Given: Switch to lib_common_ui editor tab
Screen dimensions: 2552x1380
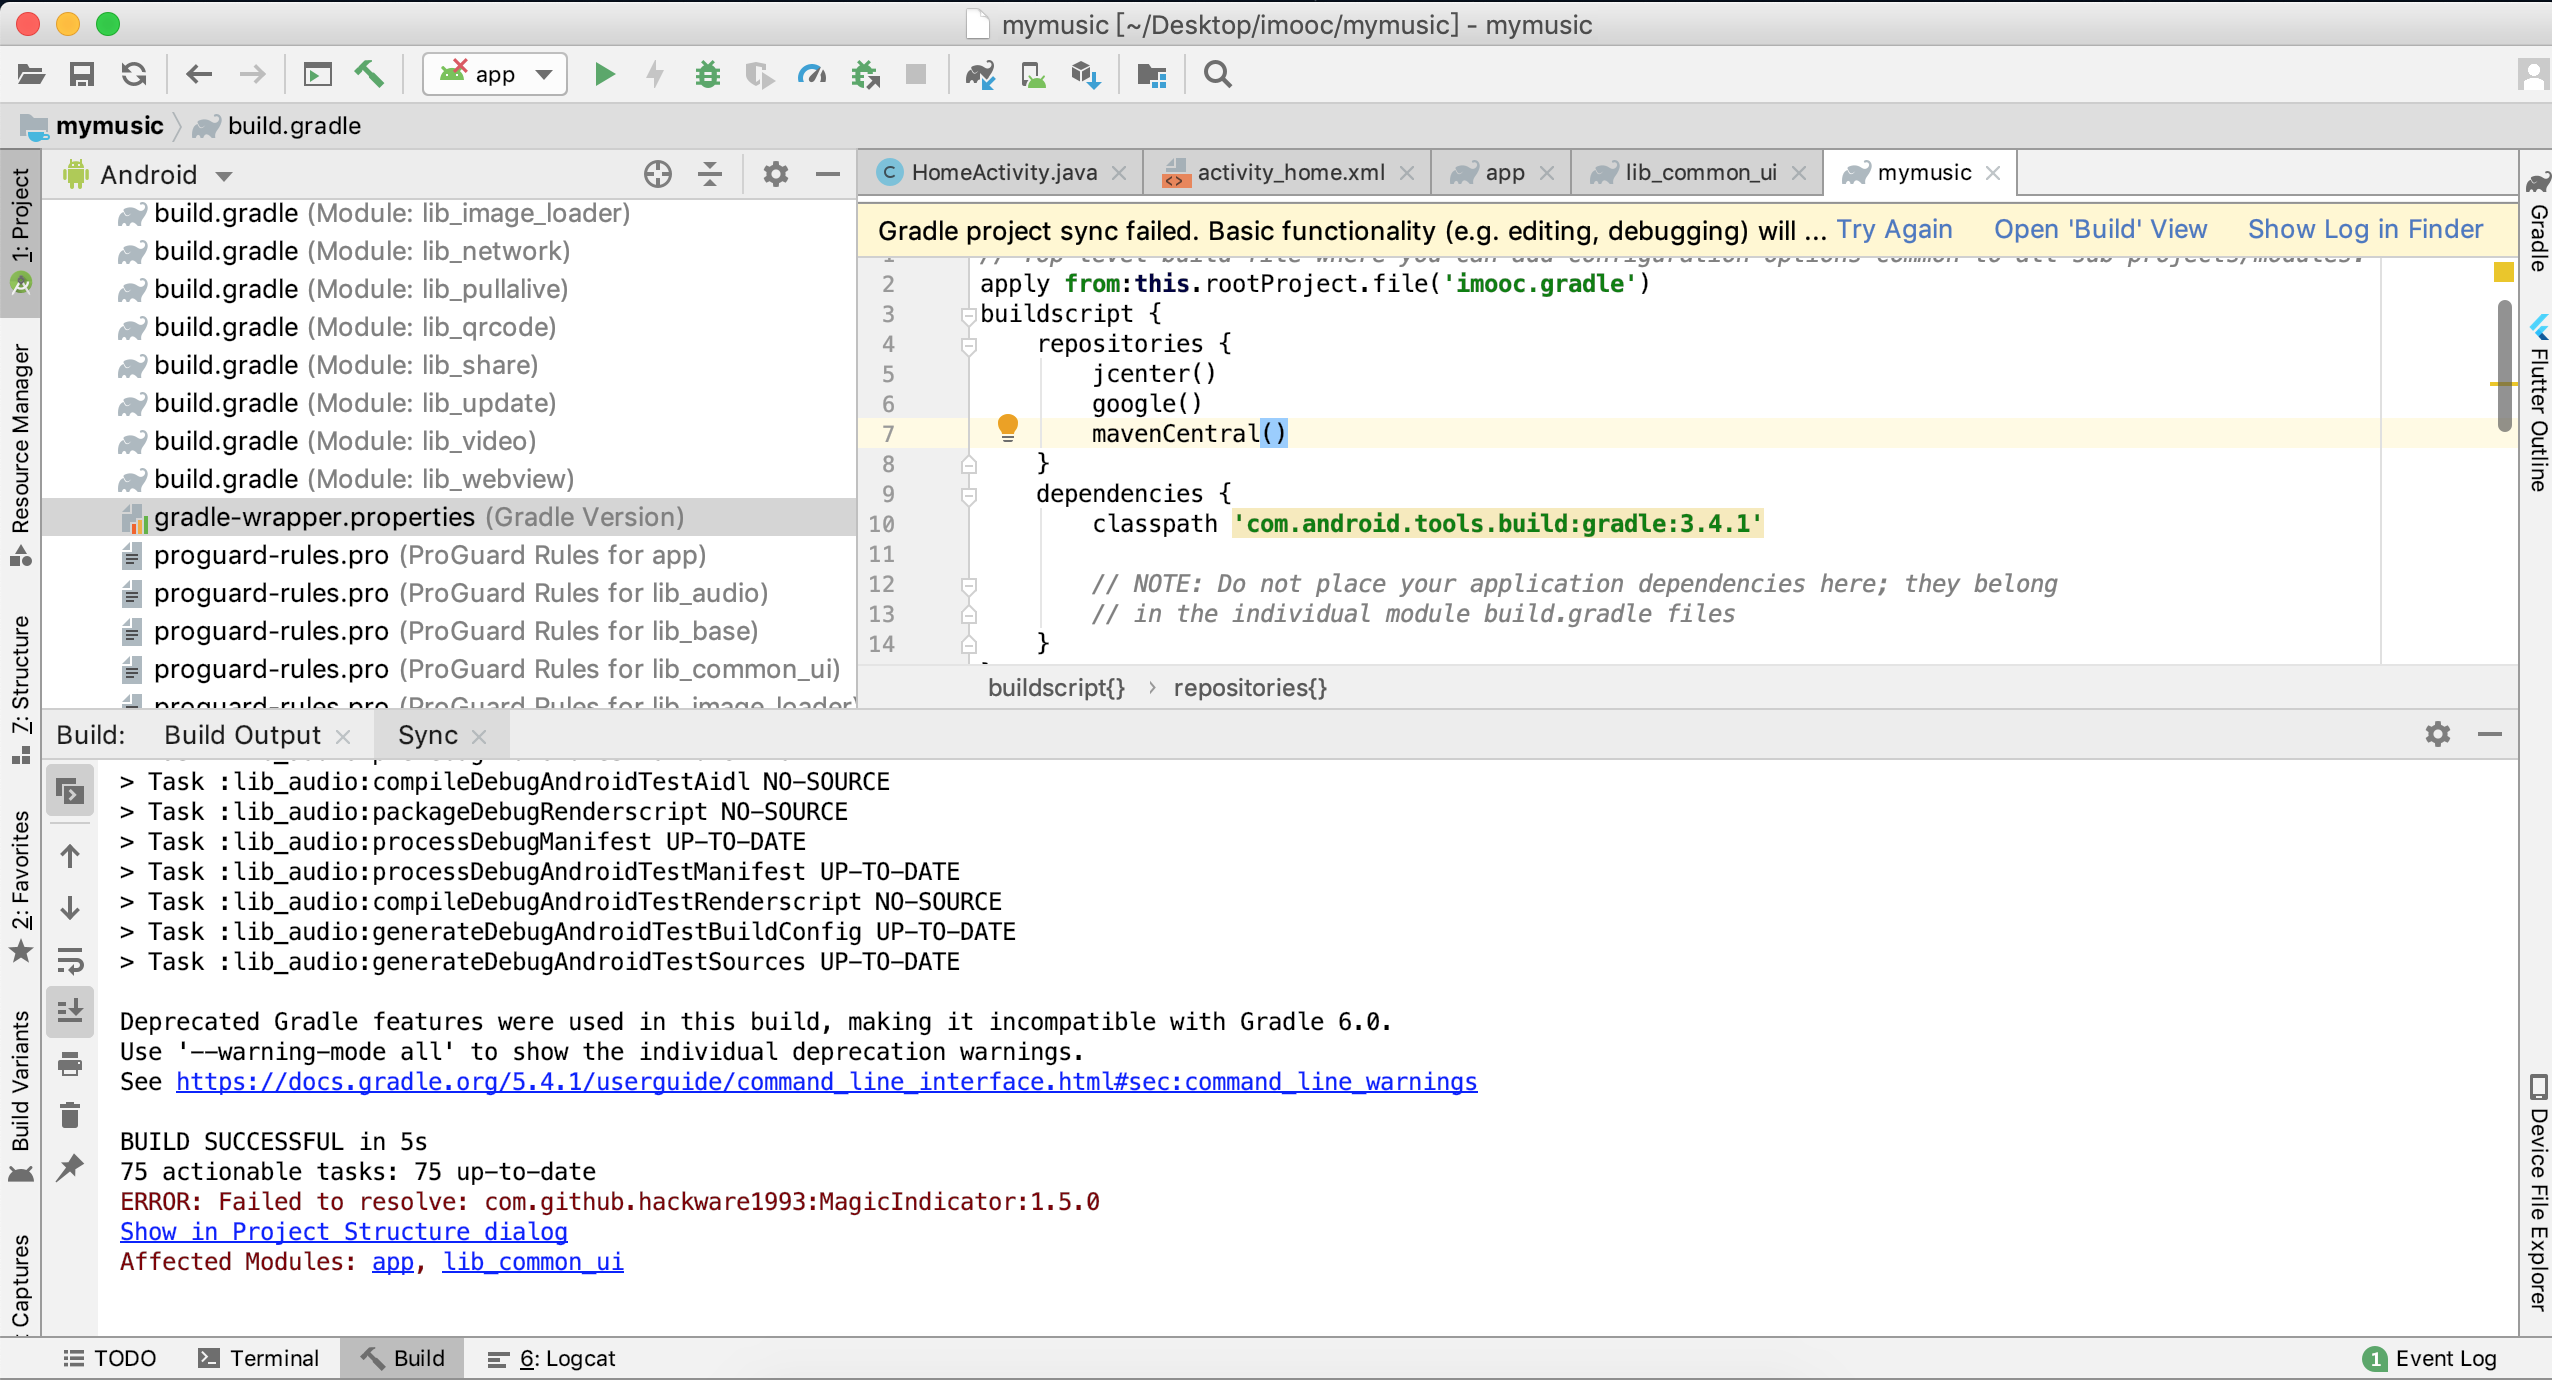Looking at the screenshot, I should (x=1698, y=173).
